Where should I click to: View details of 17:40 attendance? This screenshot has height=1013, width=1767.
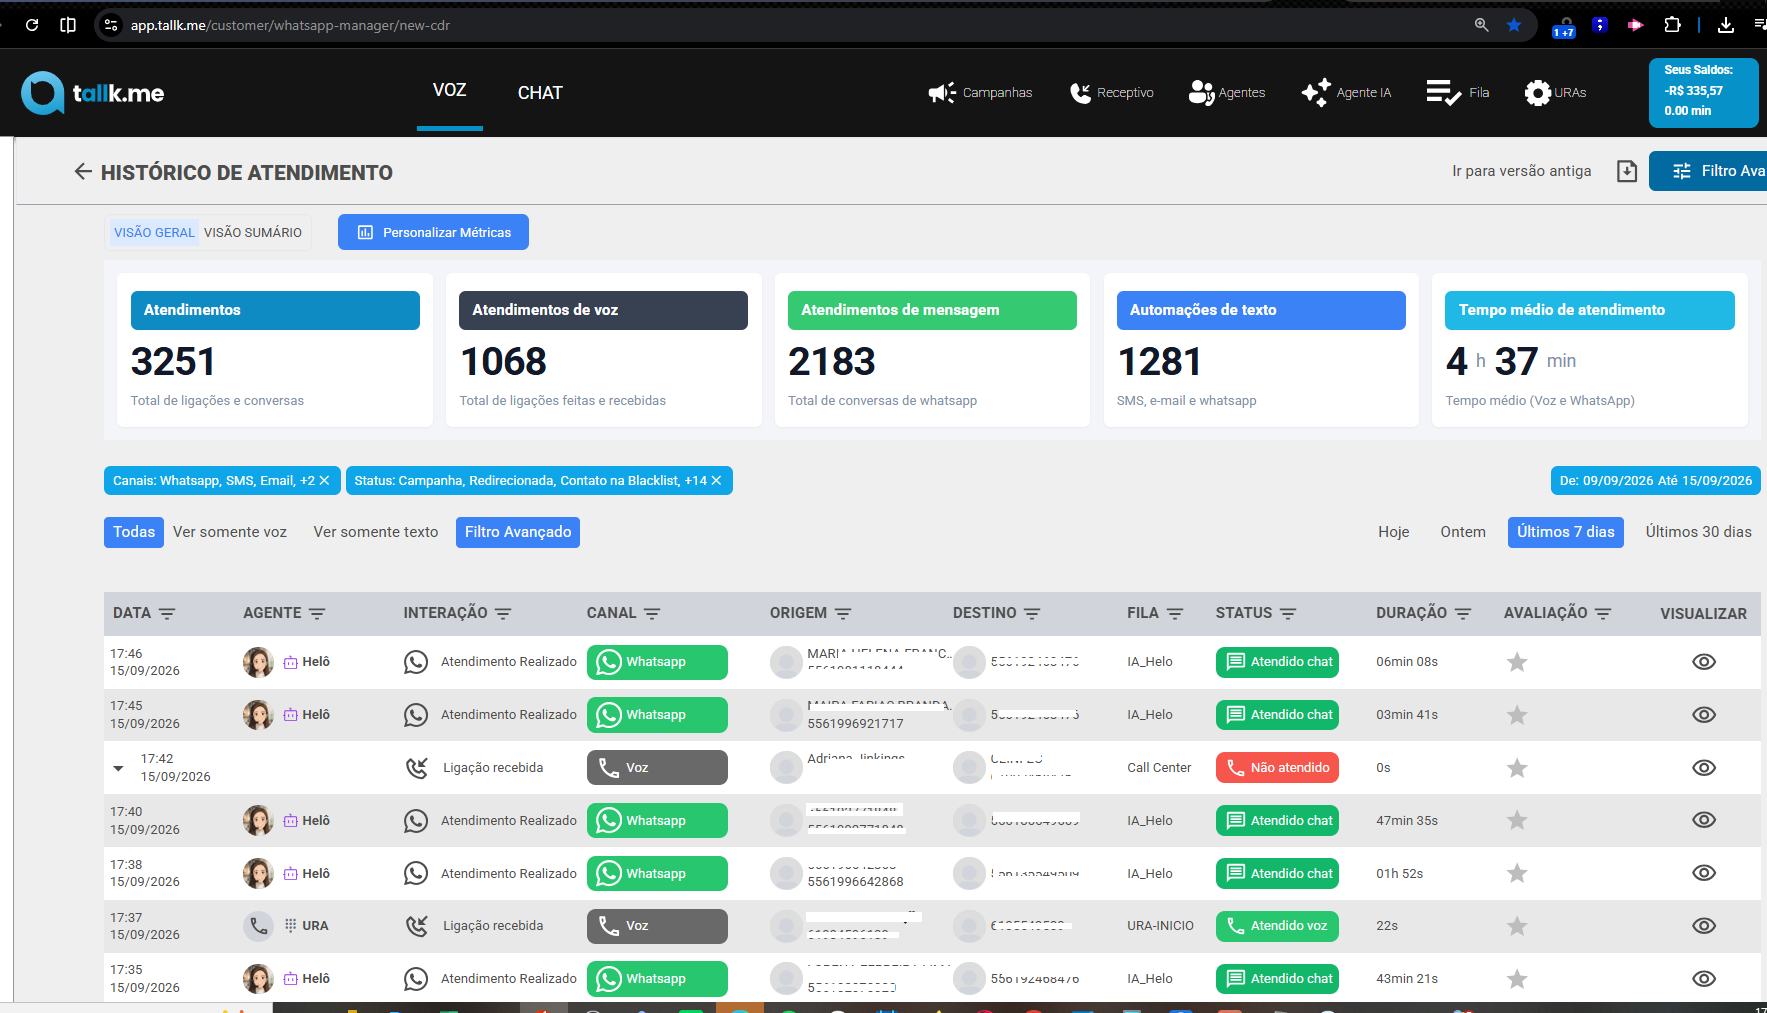point(1704,820)
